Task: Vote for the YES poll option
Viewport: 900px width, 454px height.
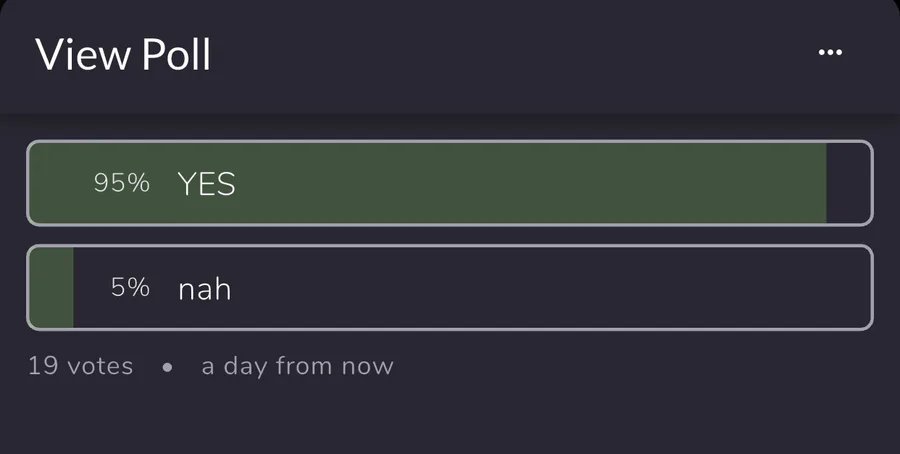Action: tap(450, 183)
